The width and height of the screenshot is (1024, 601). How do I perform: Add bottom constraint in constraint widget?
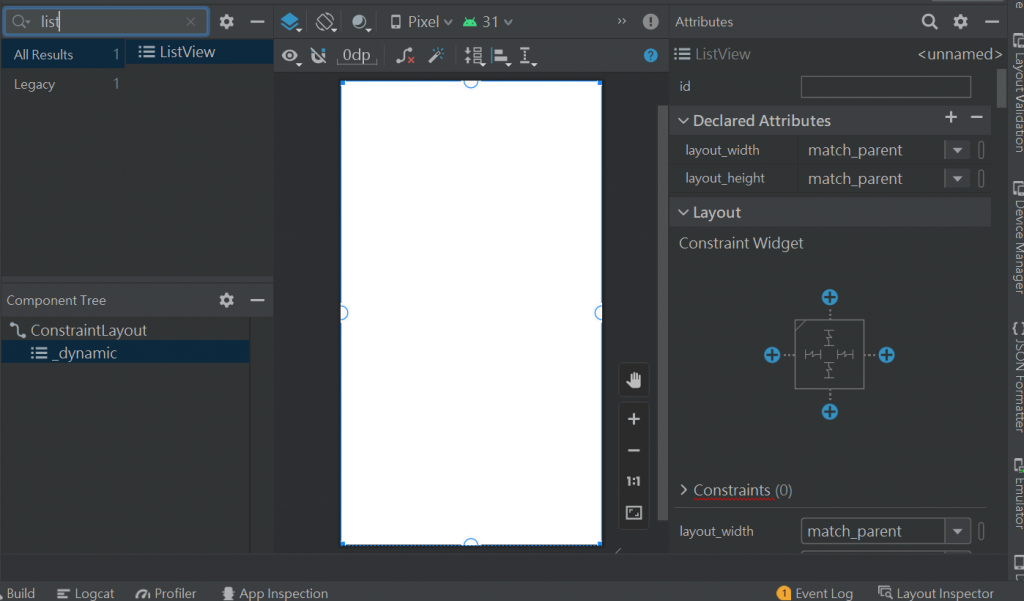pos(829,412)
